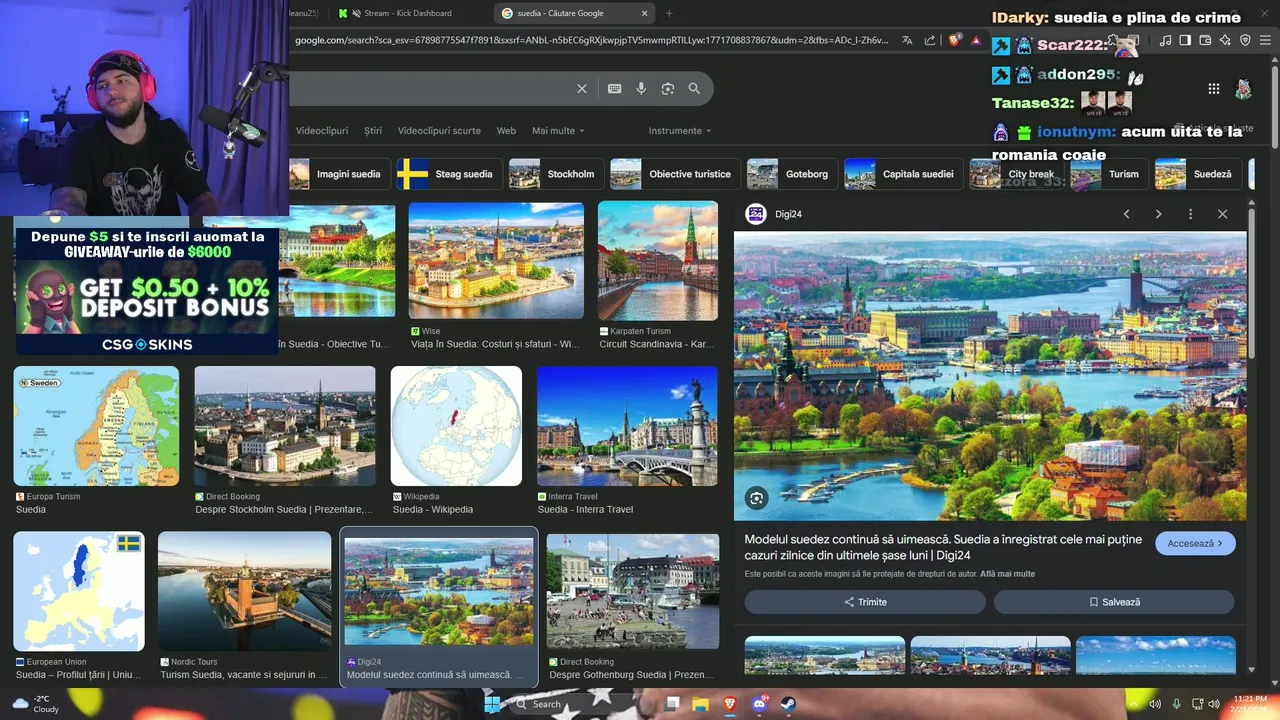This screenshot has width=1280, height=720.
Task: Select the Obiective turistice filter chip
Action: pyautogui.click(x=674, y=174)
